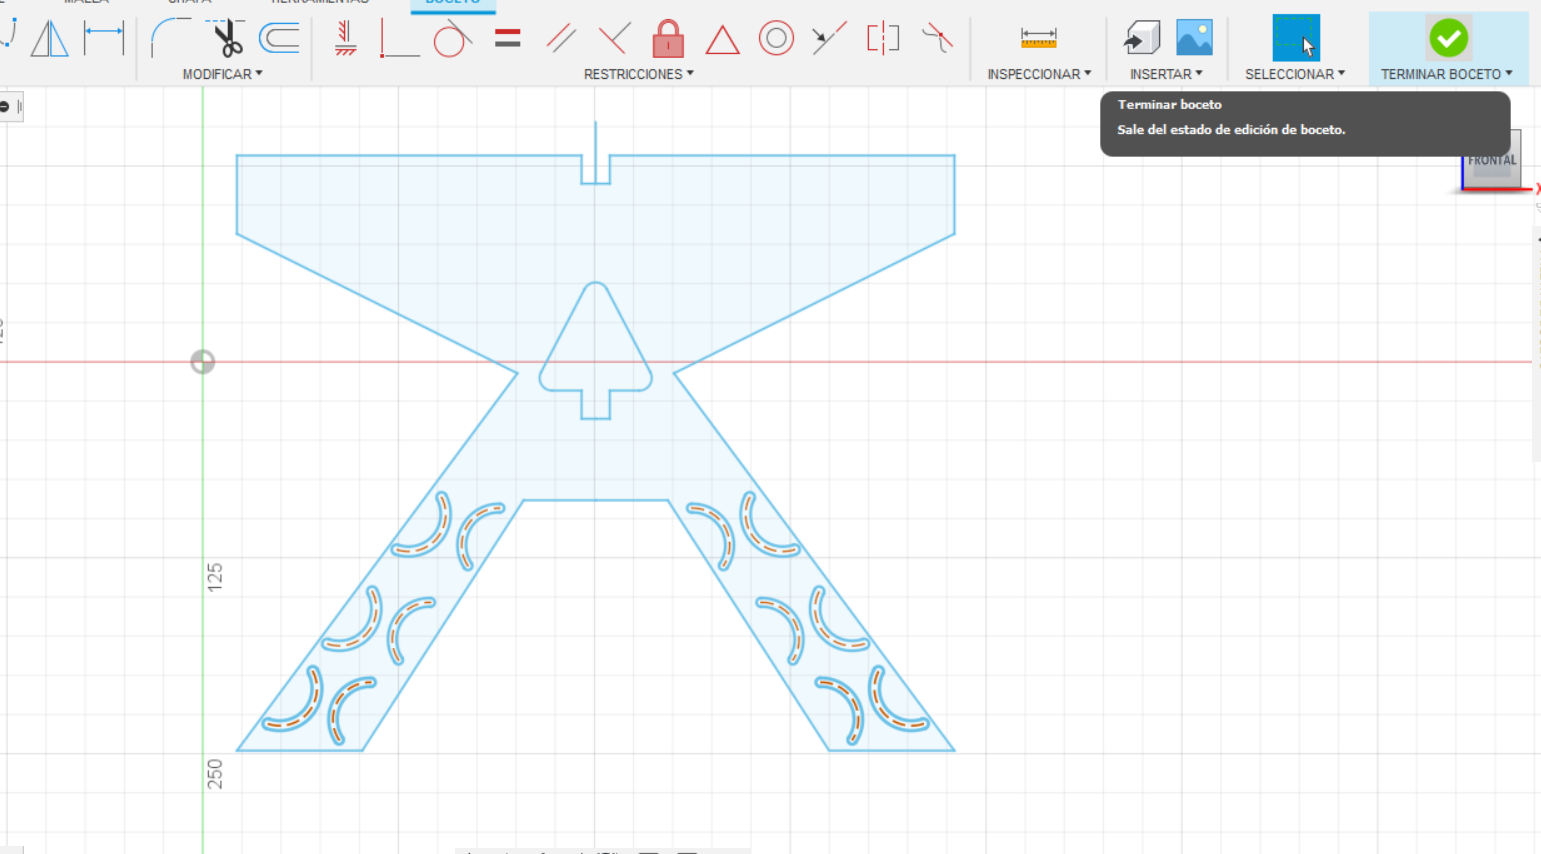Apply the Collinear constraint
The height and width of the screenshot is (854, 1541).
tap(829, 38)
